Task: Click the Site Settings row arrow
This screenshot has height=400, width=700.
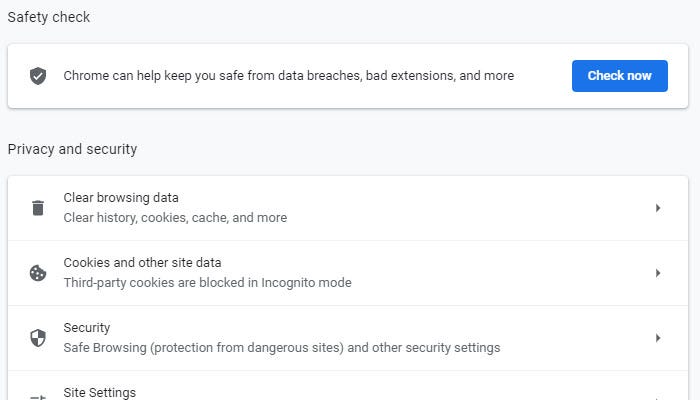Action: coord(658,396)
